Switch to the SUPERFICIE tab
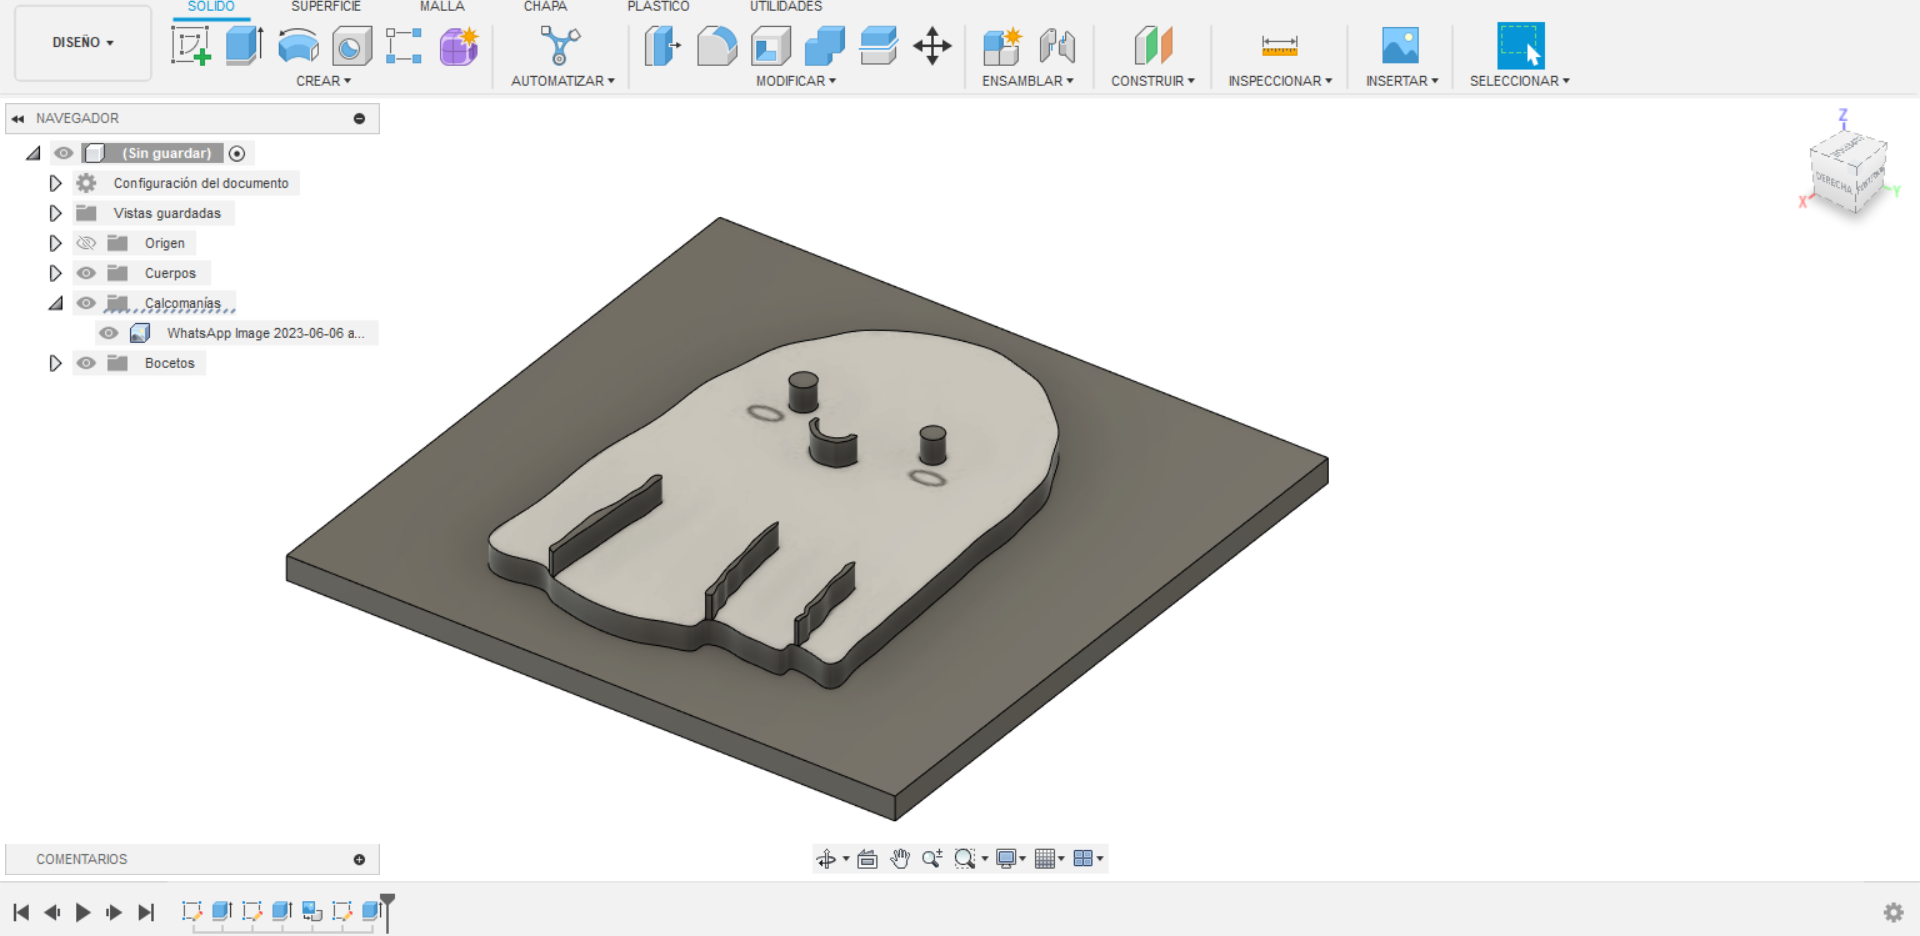 point(326,7)
